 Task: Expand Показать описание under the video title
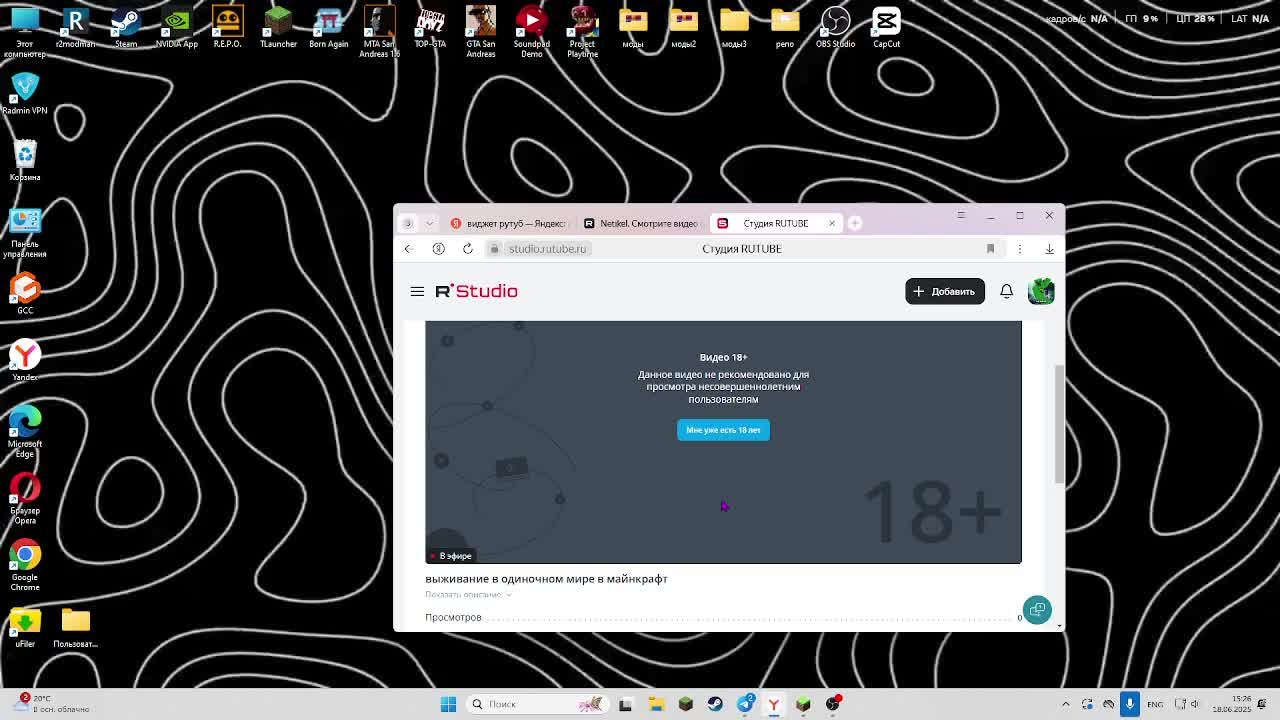pyautogui.click(x=468, y=595)
